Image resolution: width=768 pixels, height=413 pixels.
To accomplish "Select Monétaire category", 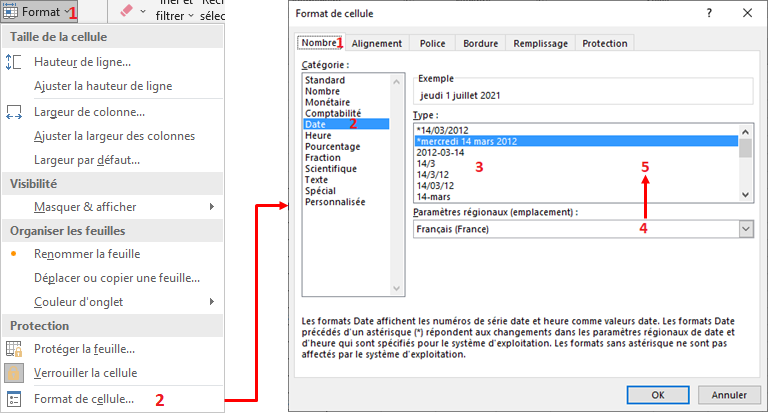I will click(x=346, y=102).
